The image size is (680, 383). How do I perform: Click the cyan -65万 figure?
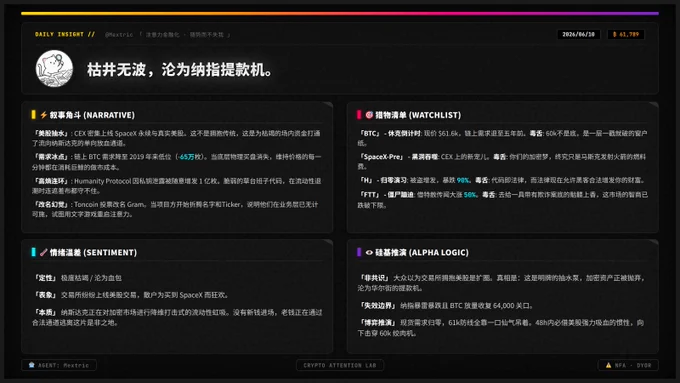[x=186, y=157]
